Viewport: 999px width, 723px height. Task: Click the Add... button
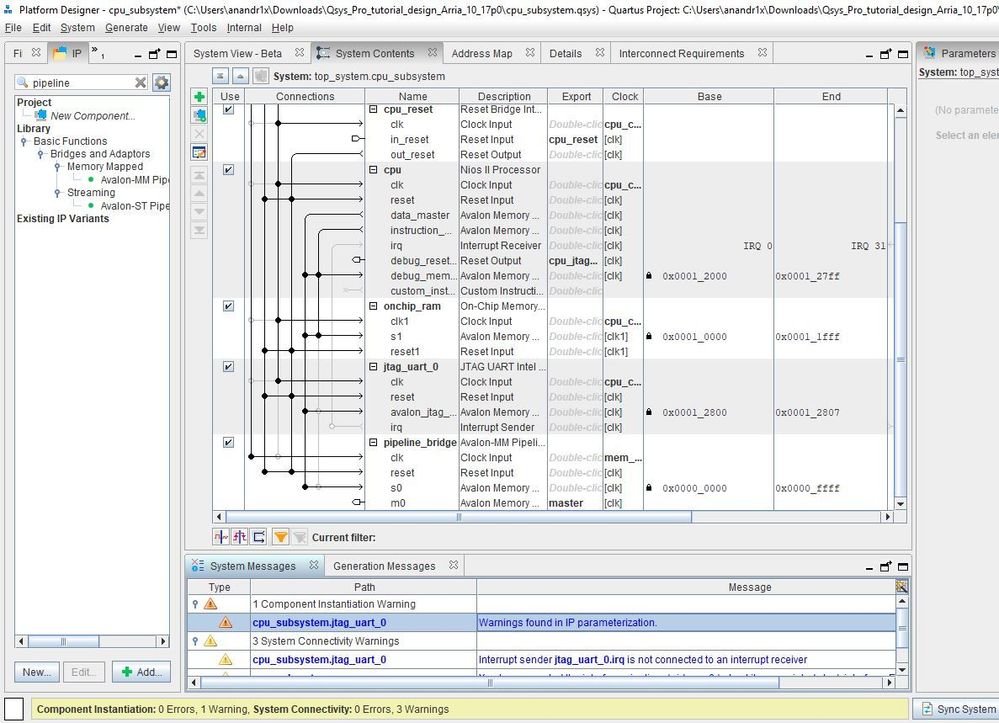(141, 672)
